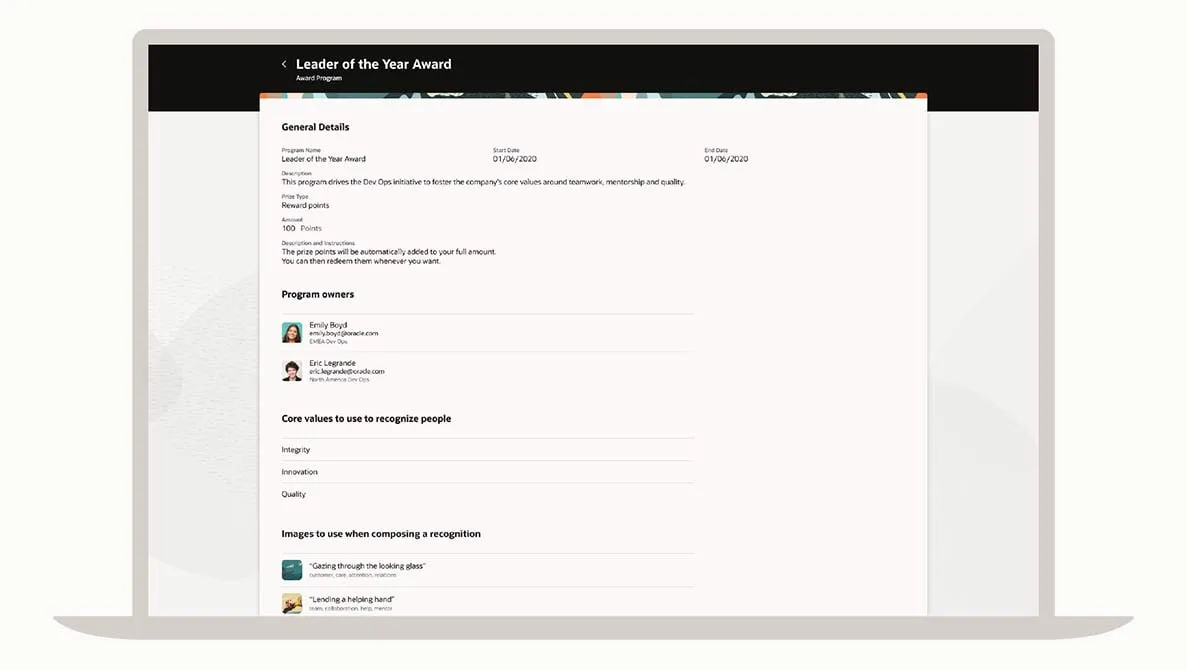Click the Reward points prize type
Viewport: 1187px width, 670px height.
tap(305, 205)
